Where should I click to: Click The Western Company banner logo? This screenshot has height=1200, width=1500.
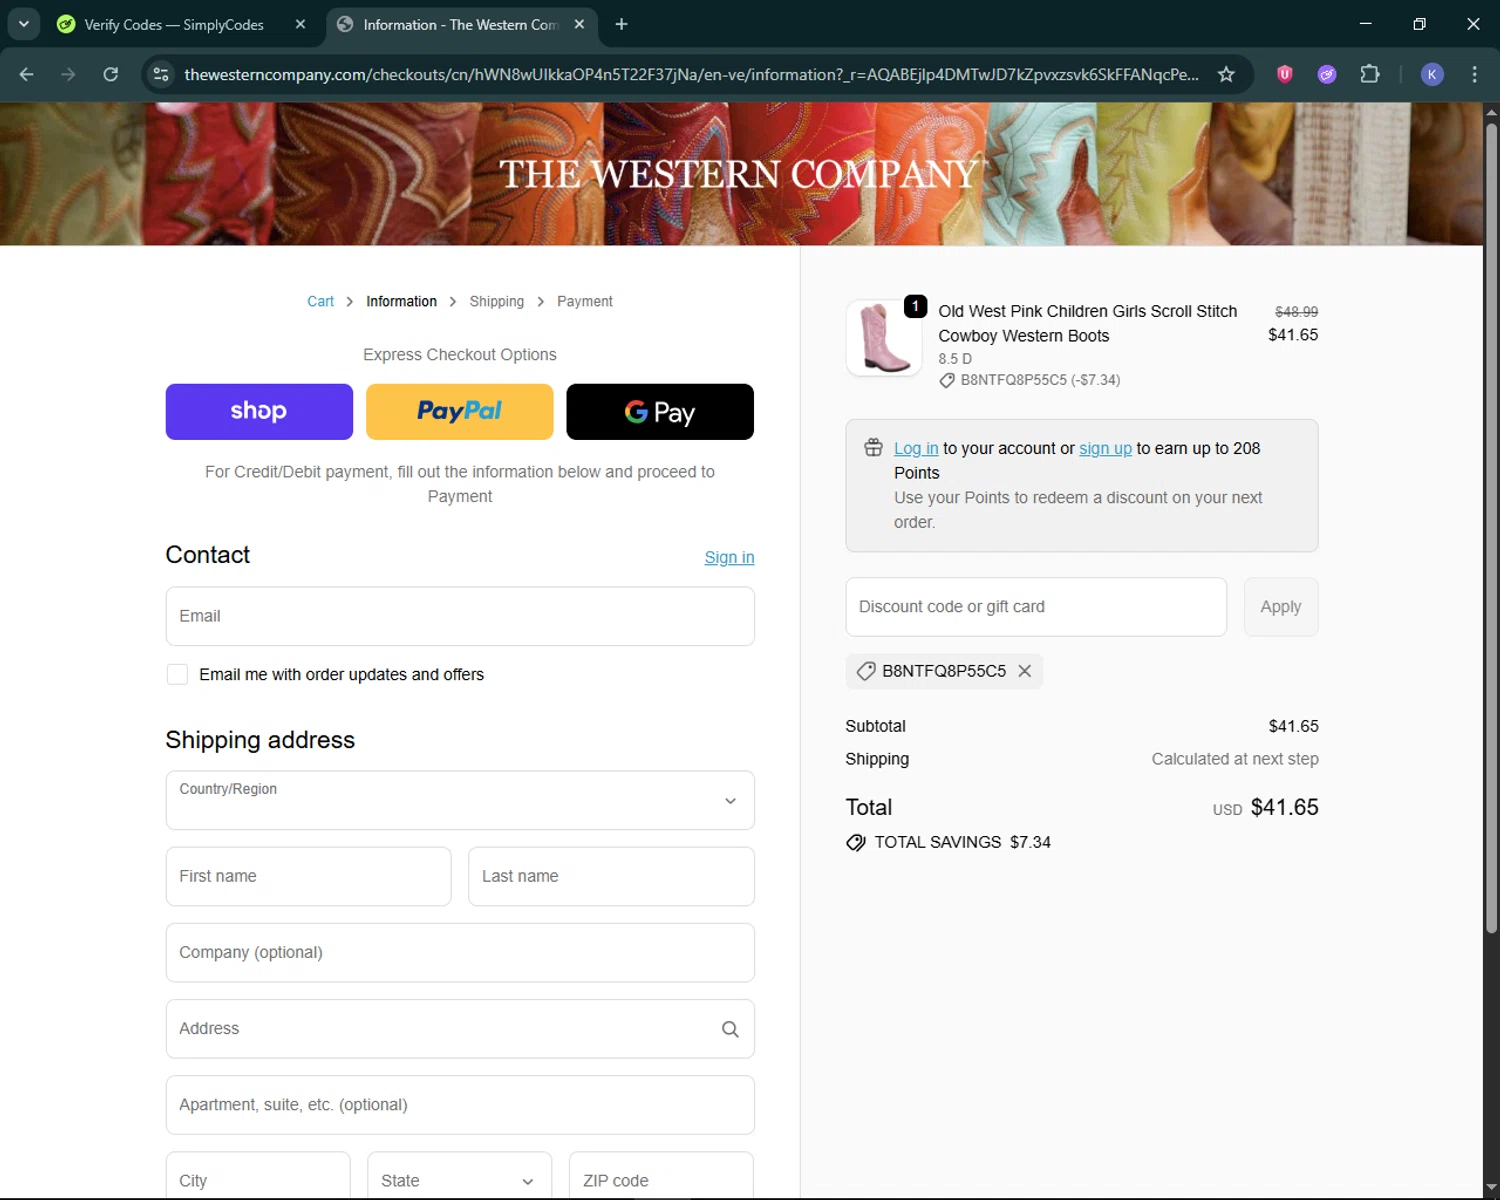740,174
